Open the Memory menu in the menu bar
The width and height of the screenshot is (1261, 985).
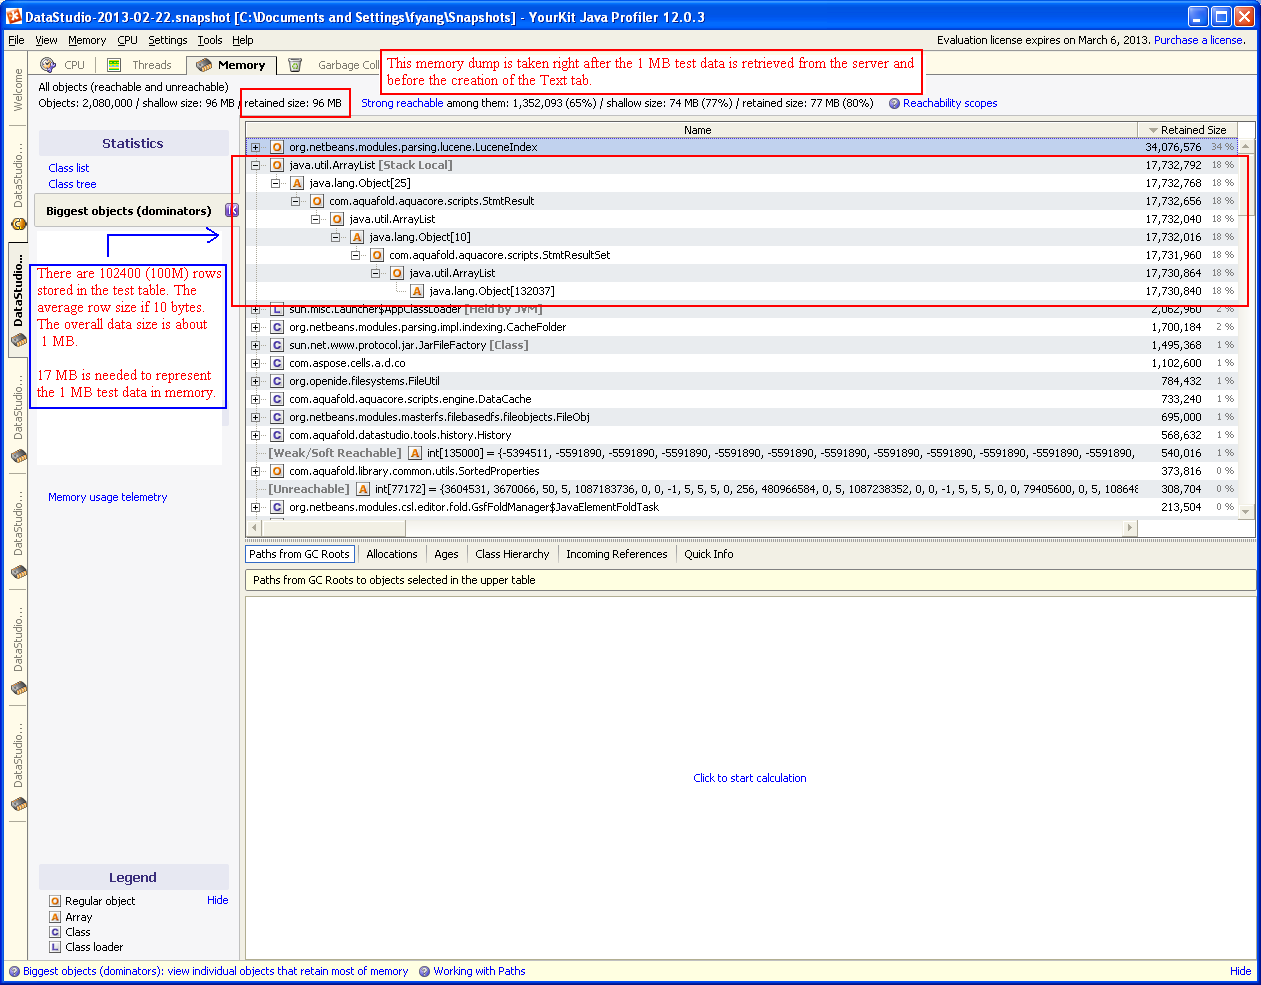click(x=87, y=40)
